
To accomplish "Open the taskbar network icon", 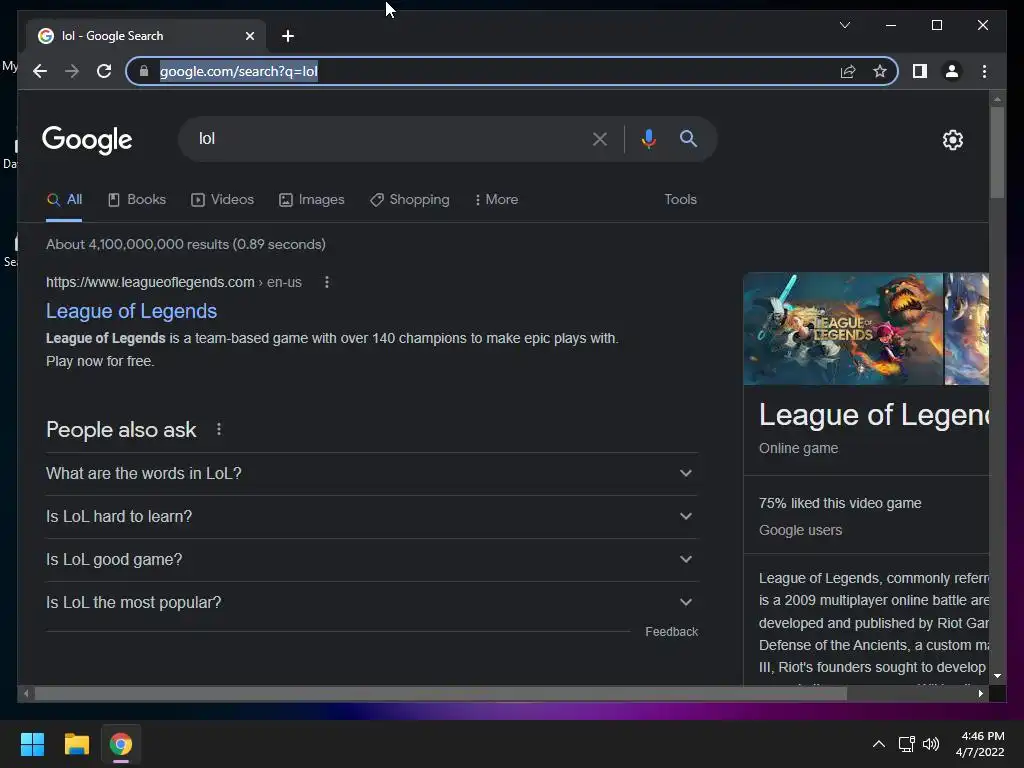I will pyautogui.click(x=906, y=744).
